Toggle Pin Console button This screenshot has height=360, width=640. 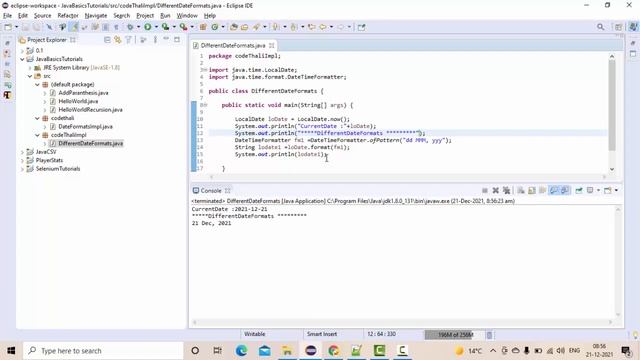point(579,190)
